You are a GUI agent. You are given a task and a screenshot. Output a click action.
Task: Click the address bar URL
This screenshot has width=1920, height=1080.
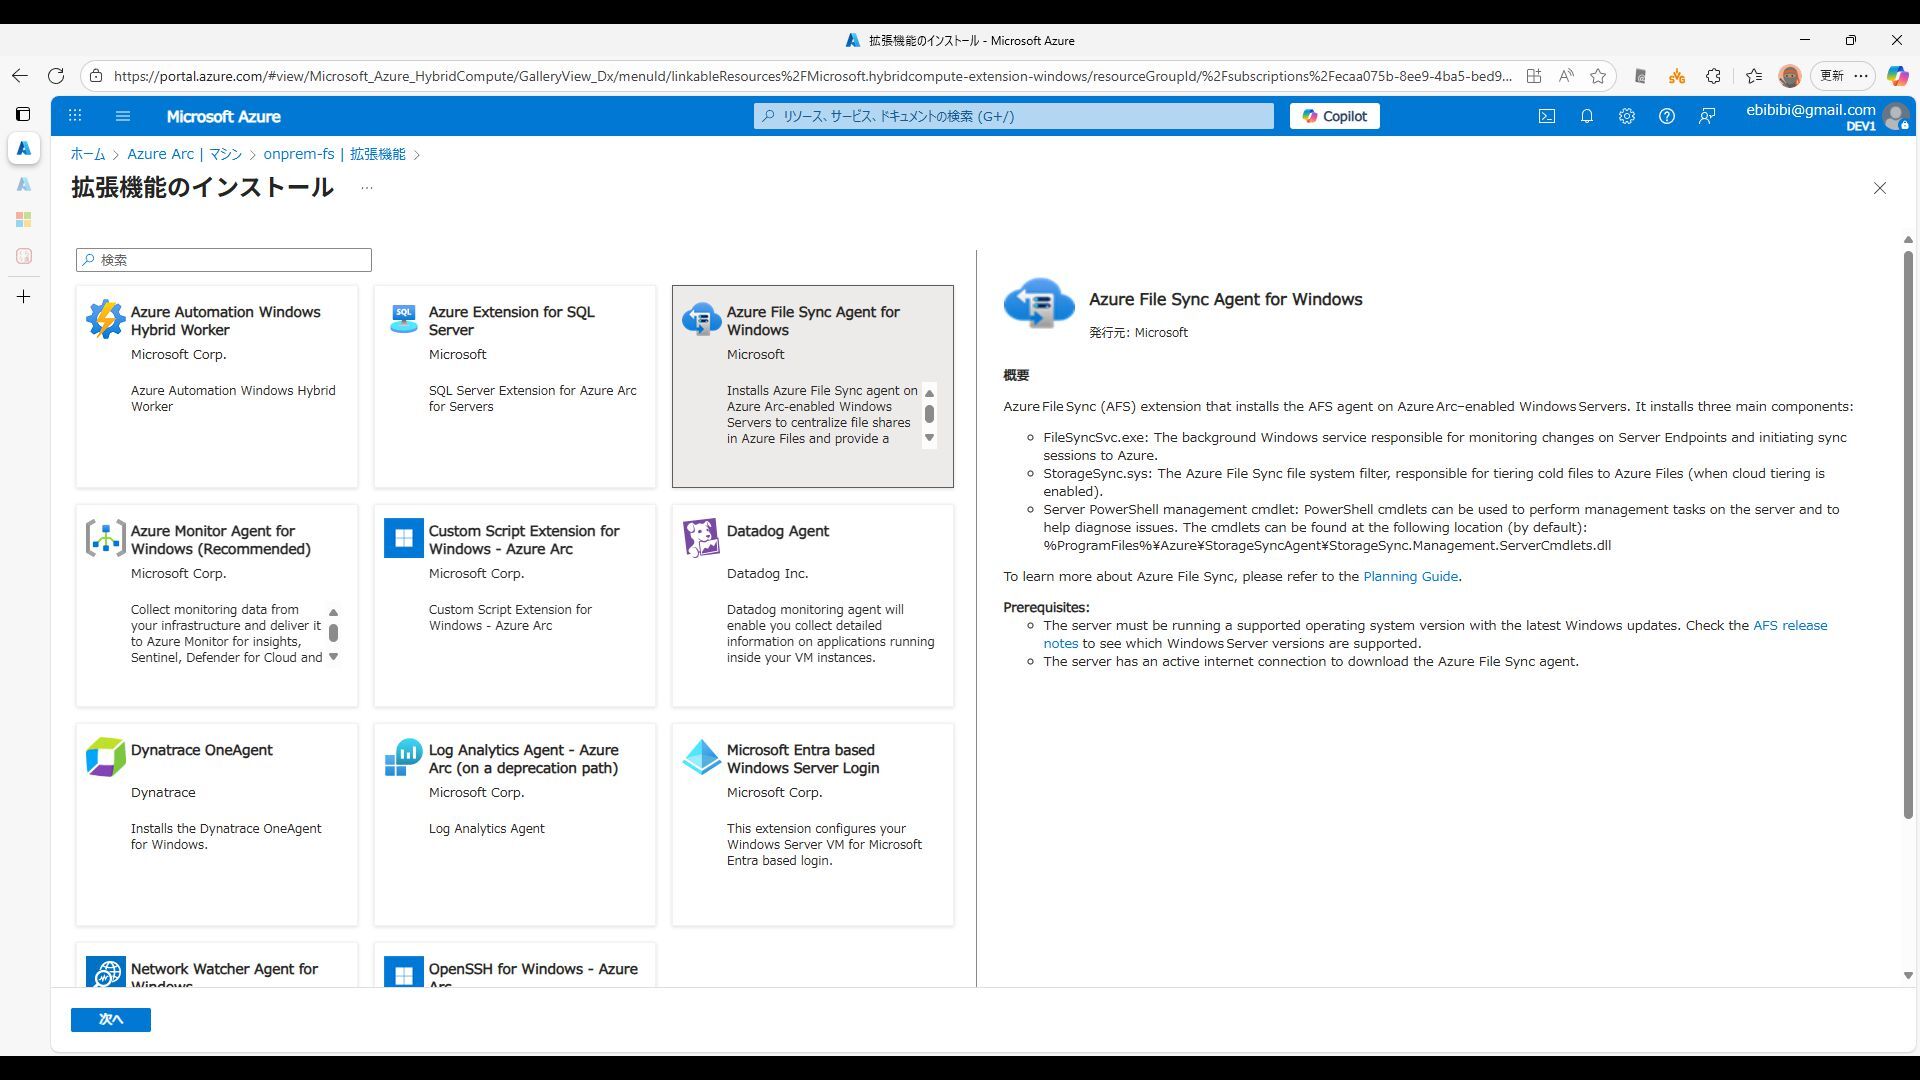[x=812, y=76]
